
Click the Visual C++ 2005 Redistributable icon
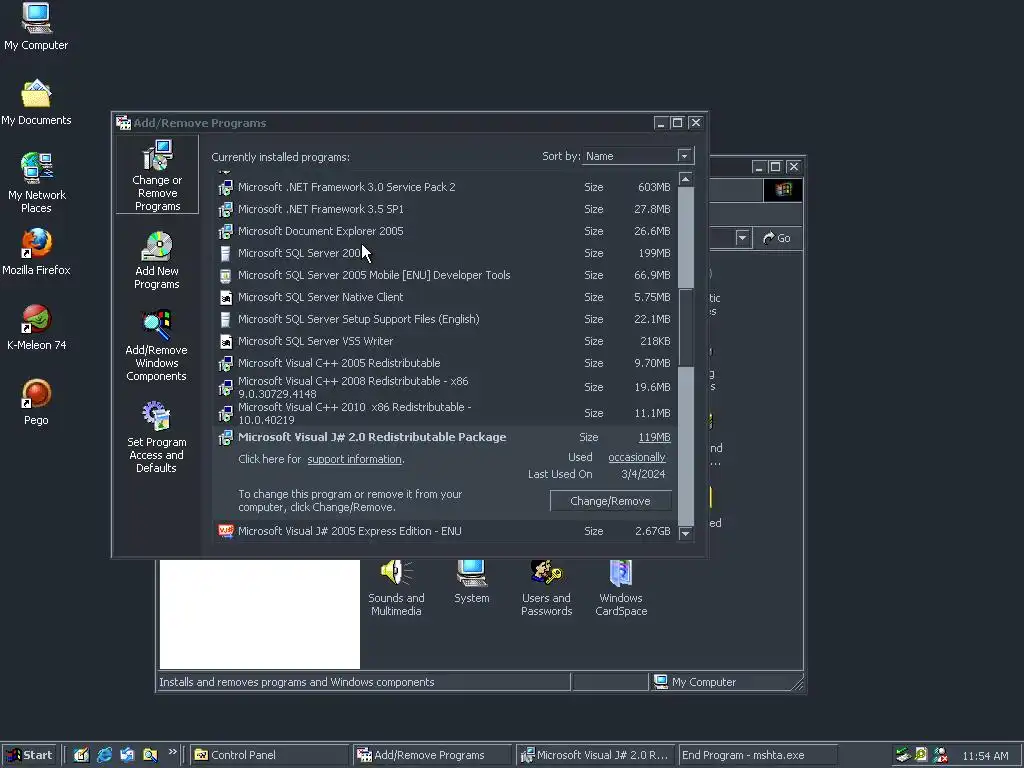point(225,363)
